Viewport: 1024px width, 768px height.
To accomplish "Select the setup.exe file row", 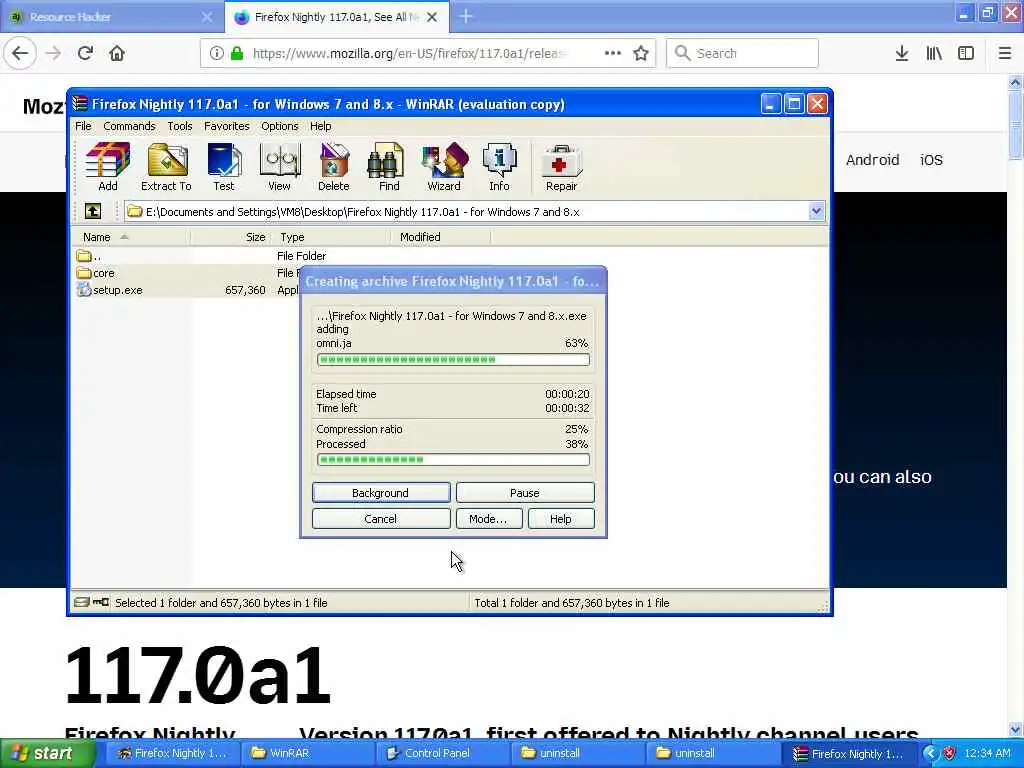I will (185, 290).
